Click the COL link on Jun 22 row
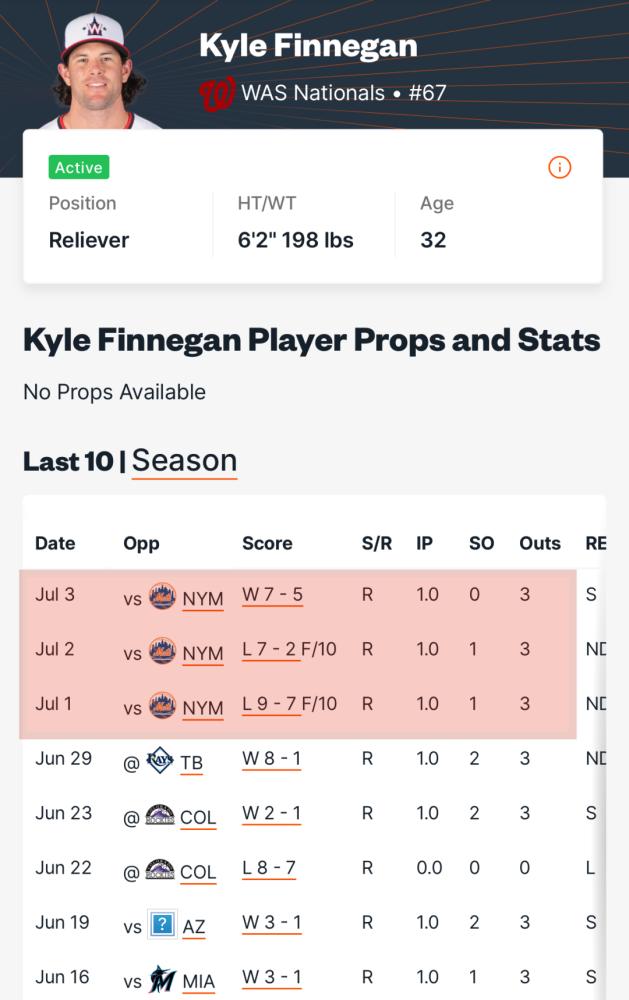 coord(198,872)
